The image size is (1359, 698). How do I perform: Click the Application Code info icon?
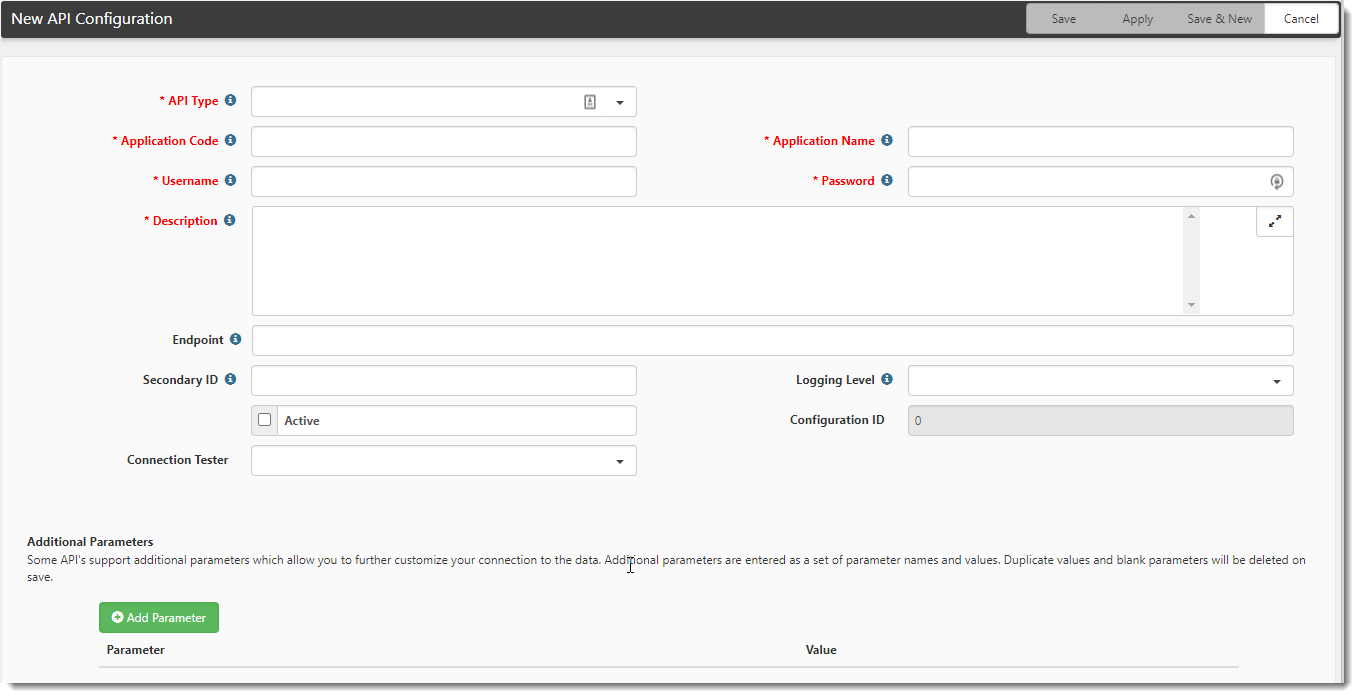pyautogui.click(x=230, y=141)
